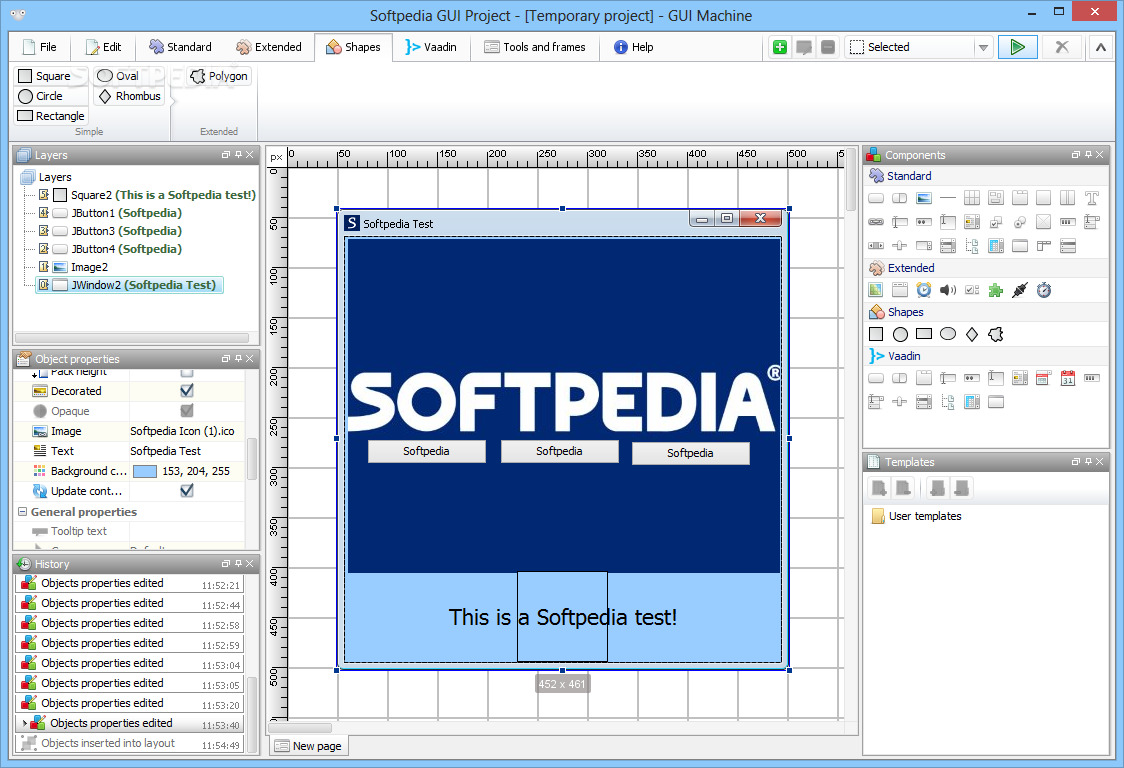Select the history entry timed 11:52:21
1124x768 pixels.
pyautogui.click(x=130, y=584)
